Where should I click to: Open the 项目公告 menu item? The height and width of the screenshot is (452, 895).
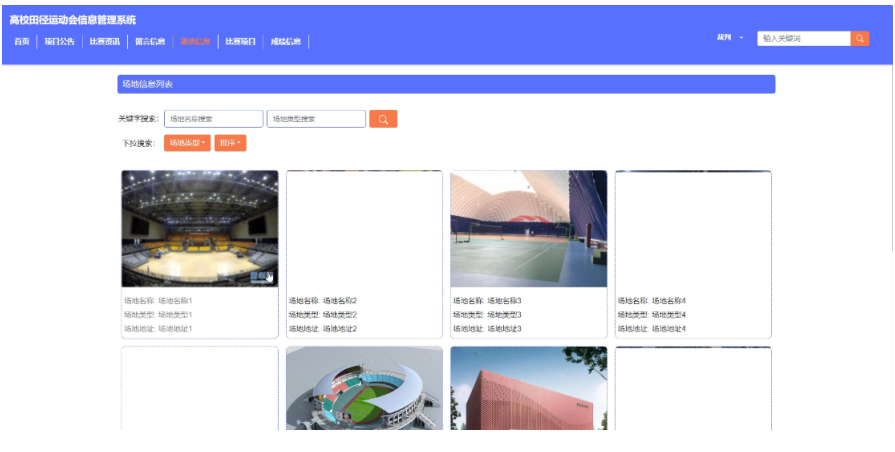(59, 42)
